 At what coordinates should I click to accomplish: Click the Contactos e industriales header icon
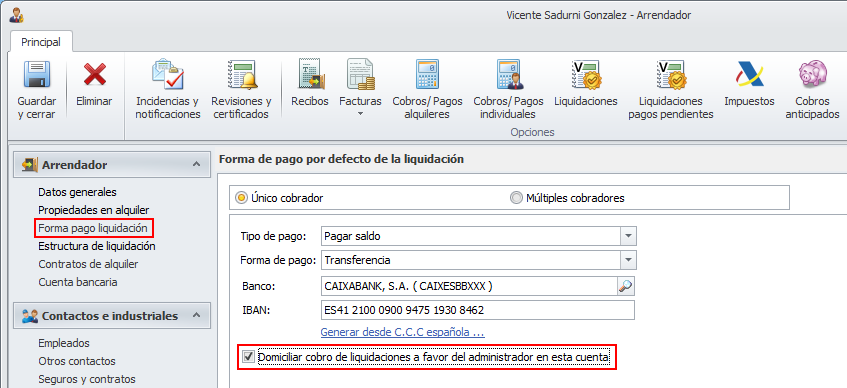click(29, 316)
